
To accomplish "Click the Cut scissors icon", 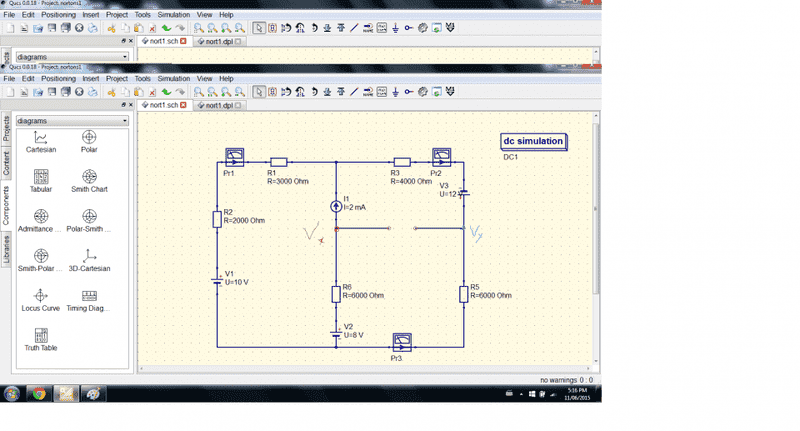I will click(x=111, y=92).
